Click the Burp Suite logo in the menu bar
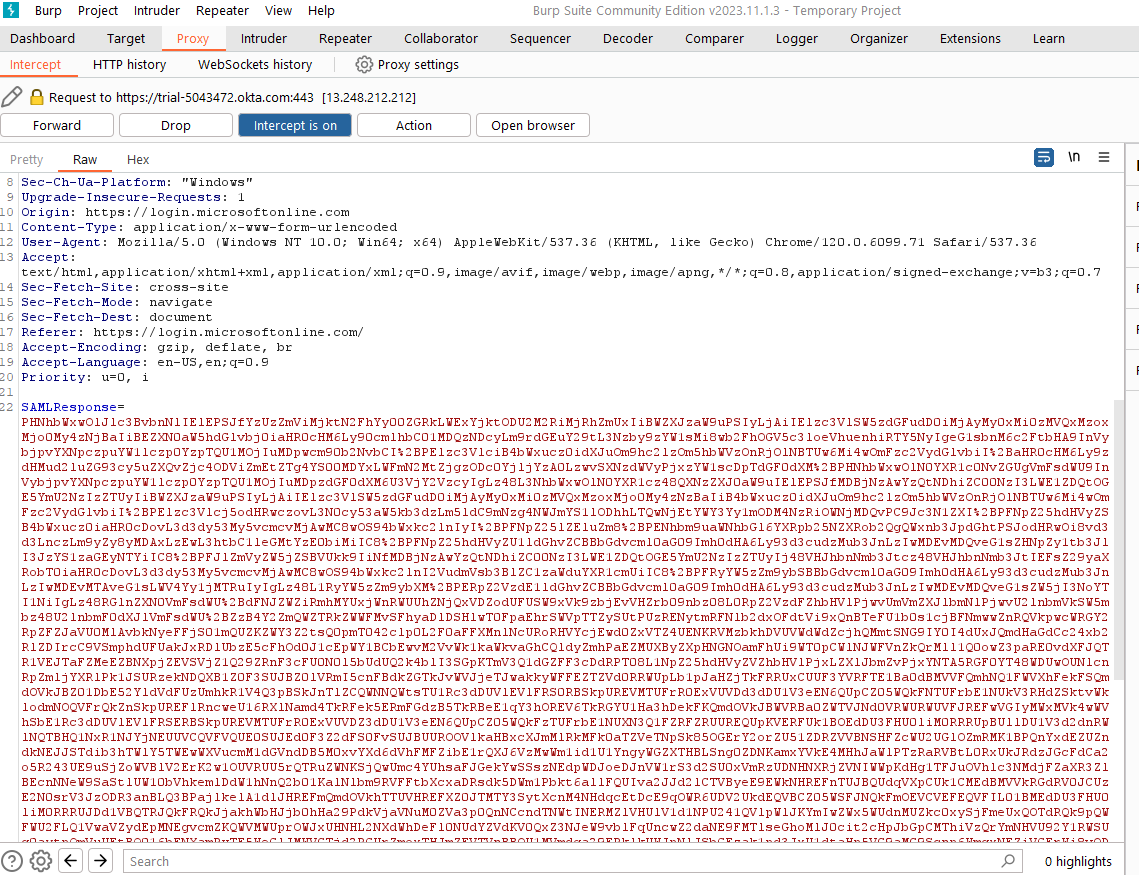The image size is (1139, 875). tap(11, 10)
